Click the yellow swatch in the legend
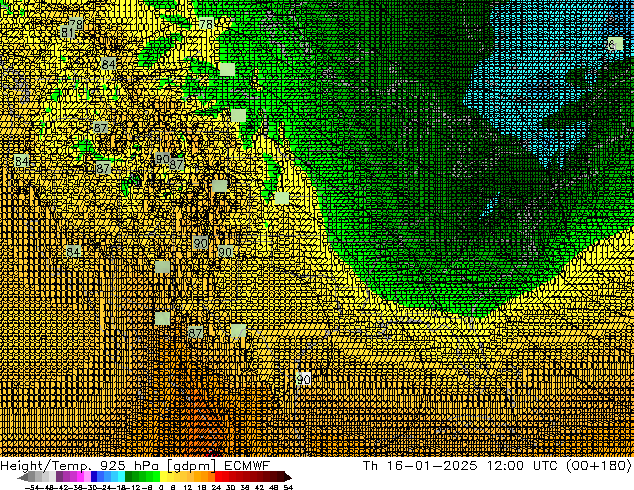 click(163, 476)
